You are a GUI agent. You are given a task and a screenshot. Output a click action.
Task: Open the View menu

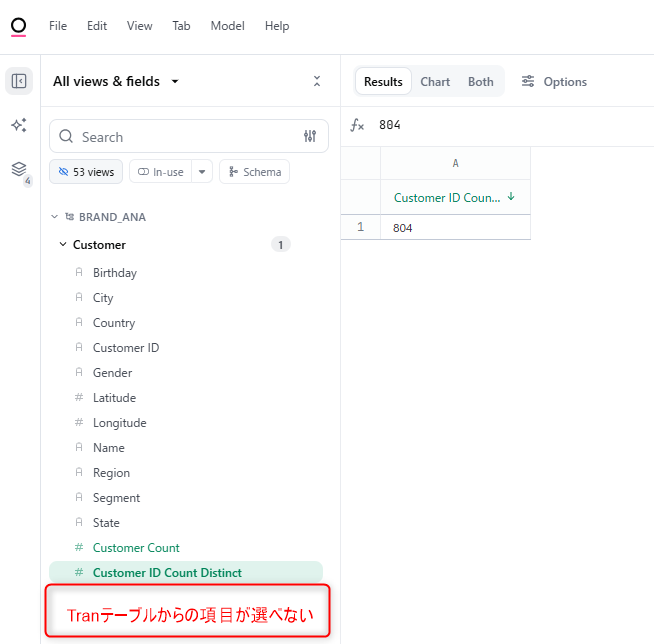coord(139,26)
